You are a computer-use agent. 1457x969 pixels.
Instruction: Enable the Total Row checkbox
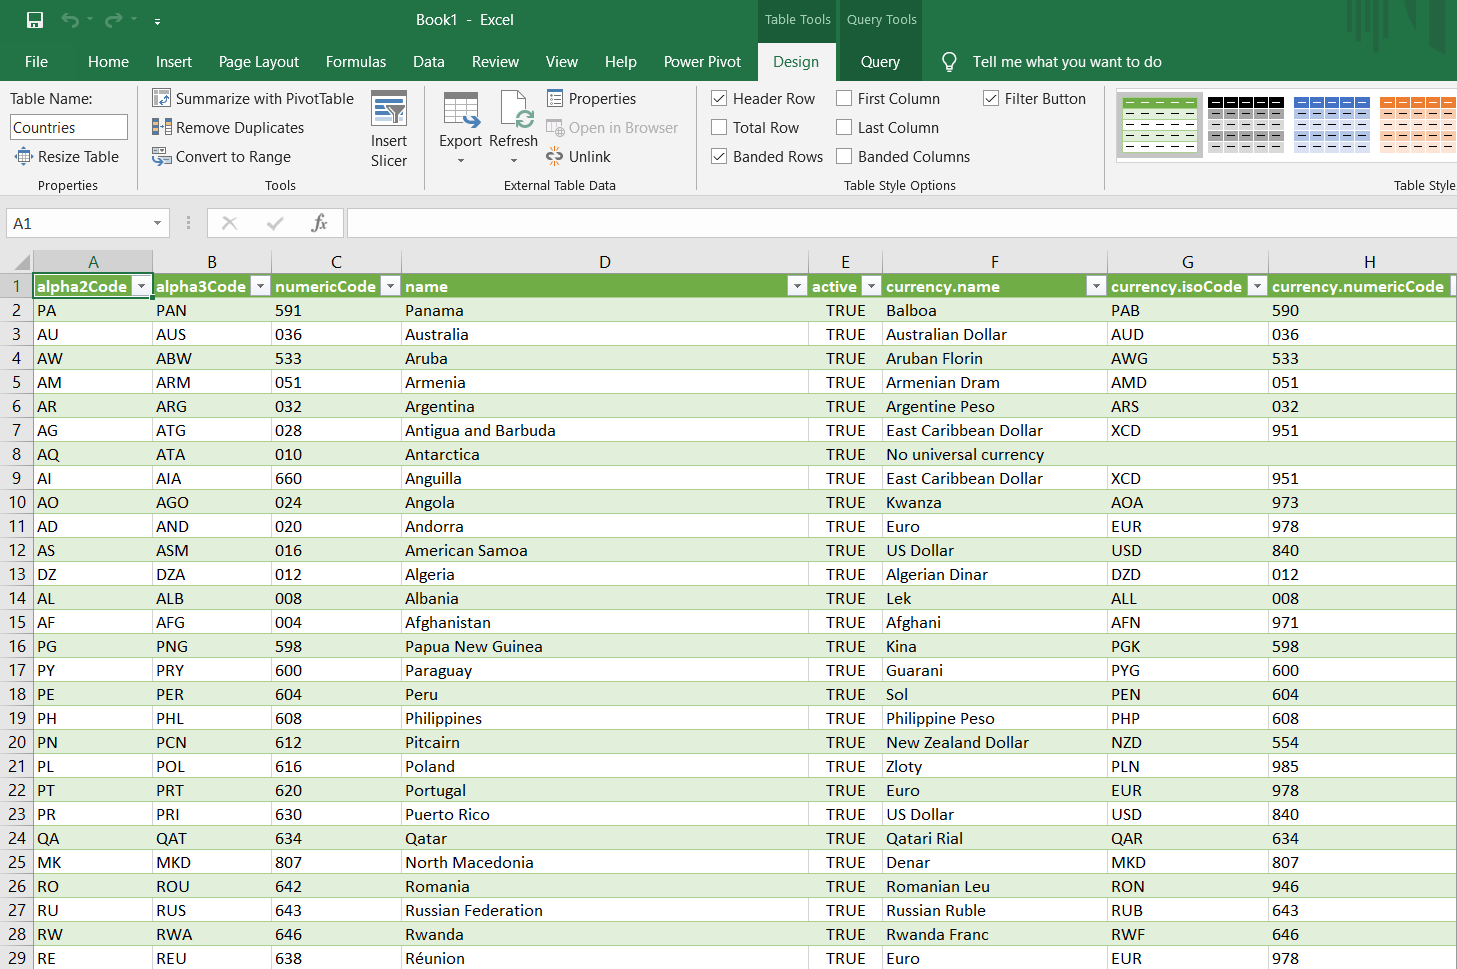(719, 127)
